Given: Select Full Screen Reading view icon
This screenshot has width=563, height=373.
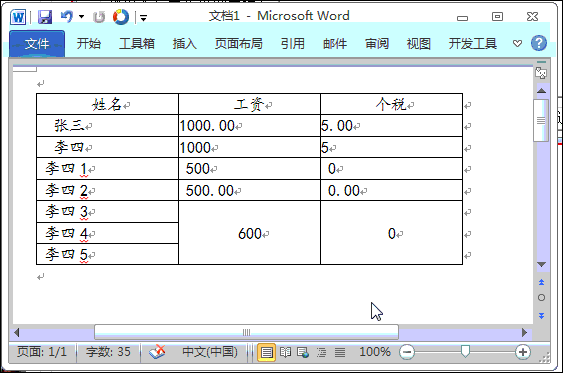Looking at the screenshot, I should pos(285,352).
